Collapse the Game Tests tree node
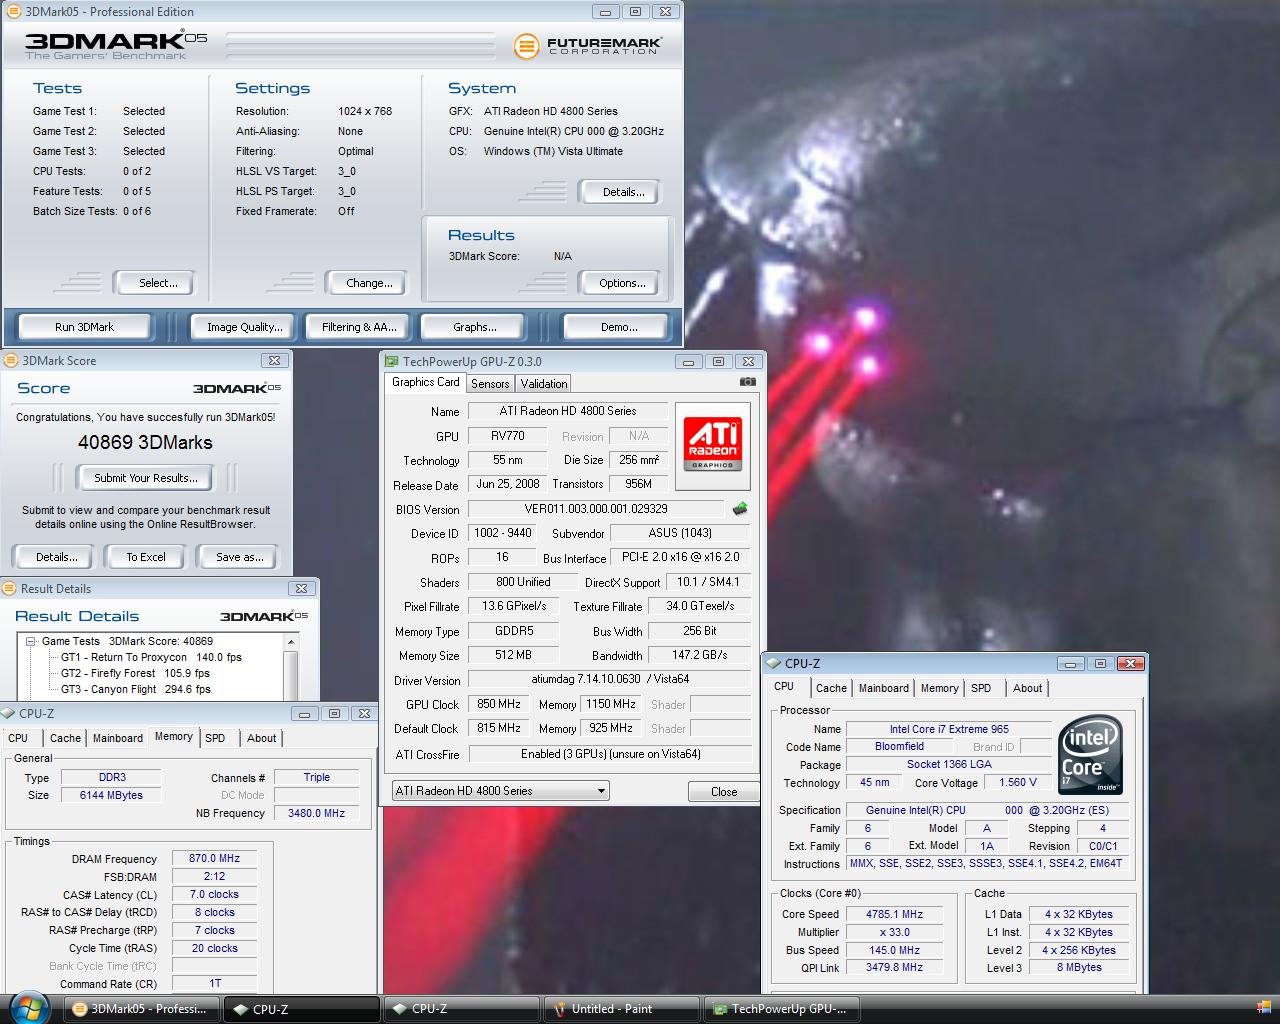 [x=31, y=641]
